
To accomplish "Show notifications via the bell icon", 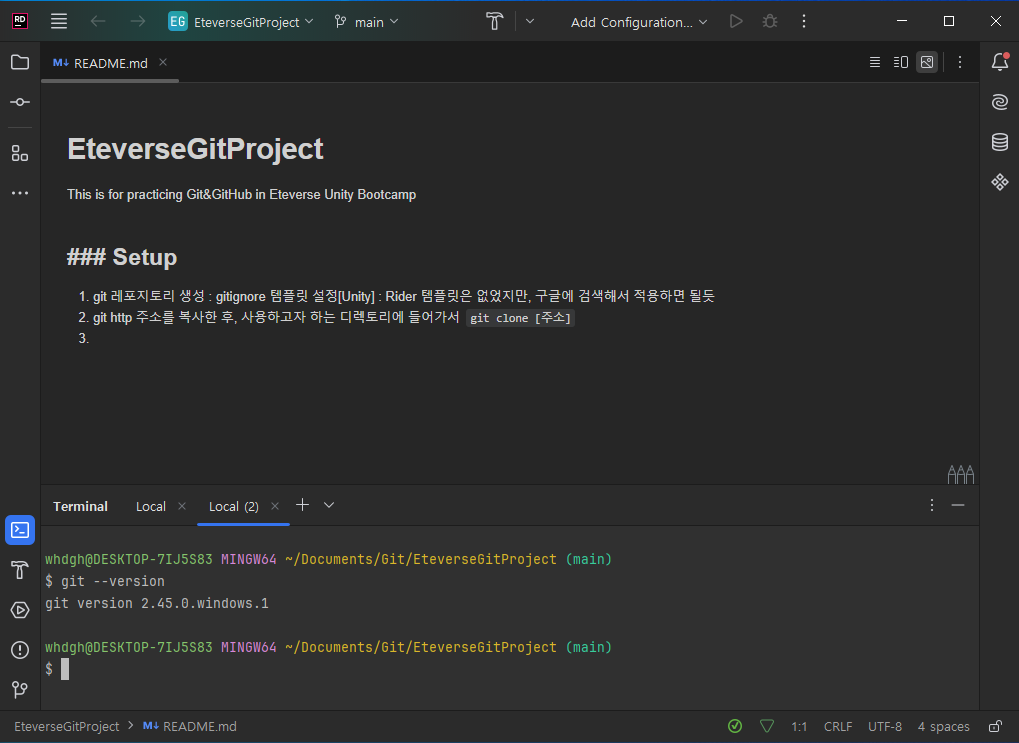I will pyautogui.click(x=999, y=62).
